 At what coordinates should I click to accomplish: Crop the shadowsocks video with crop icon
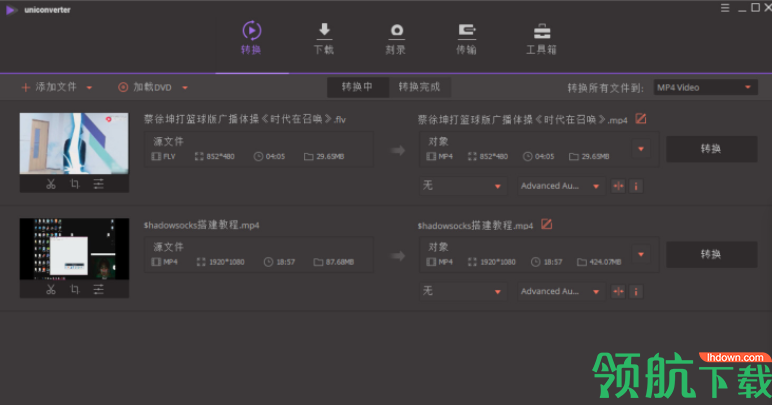click(x=75, y=289)
